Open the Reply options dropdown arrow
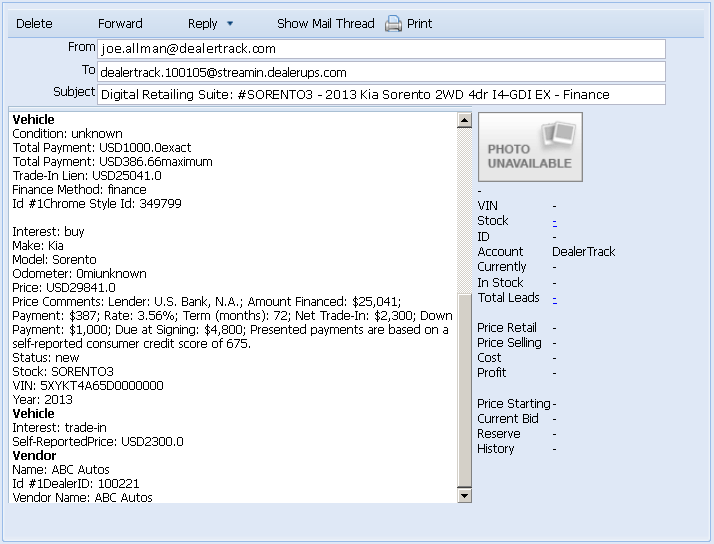 tap(230, 23)
